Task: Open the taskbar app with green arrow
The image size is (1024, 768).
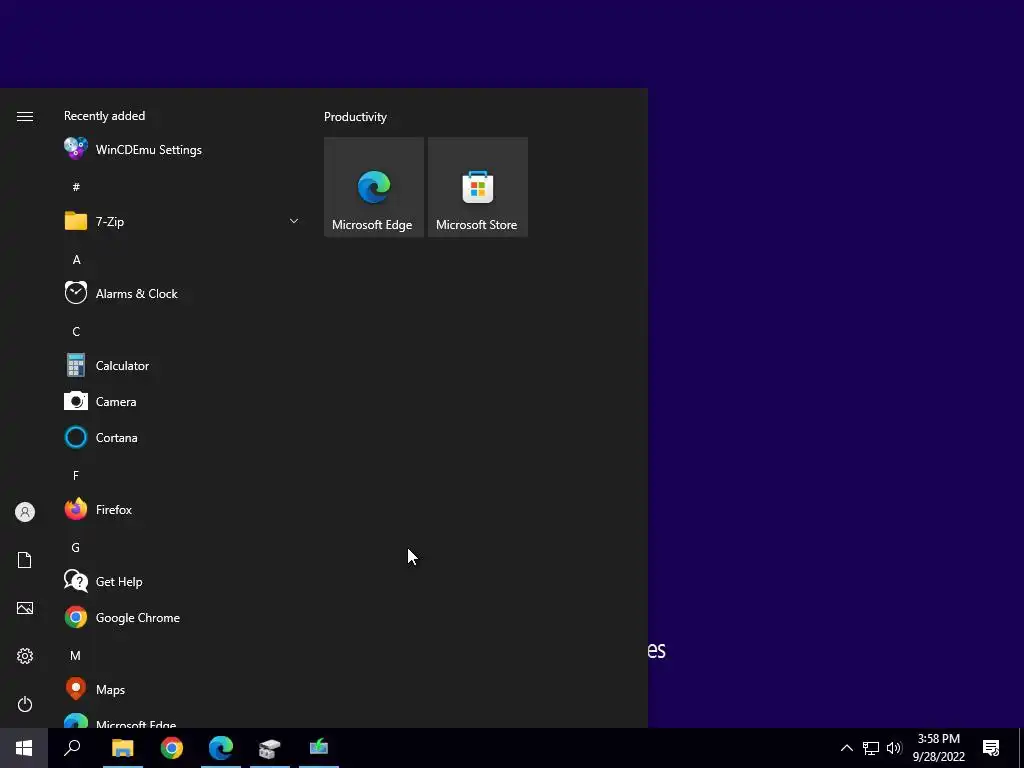Action: 319,748
